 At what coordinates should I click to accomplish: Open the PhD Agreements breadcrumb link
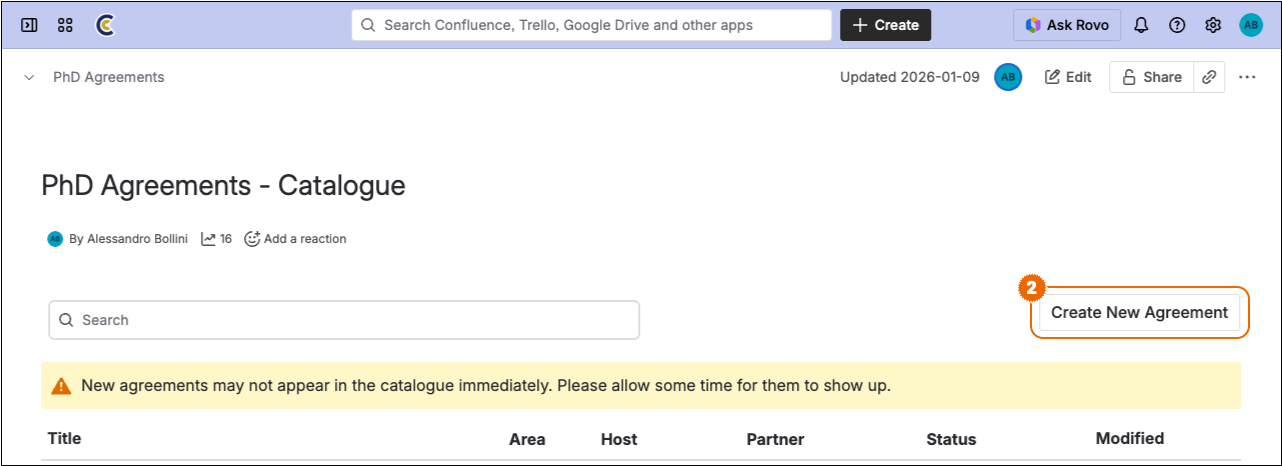coord(109,77)
